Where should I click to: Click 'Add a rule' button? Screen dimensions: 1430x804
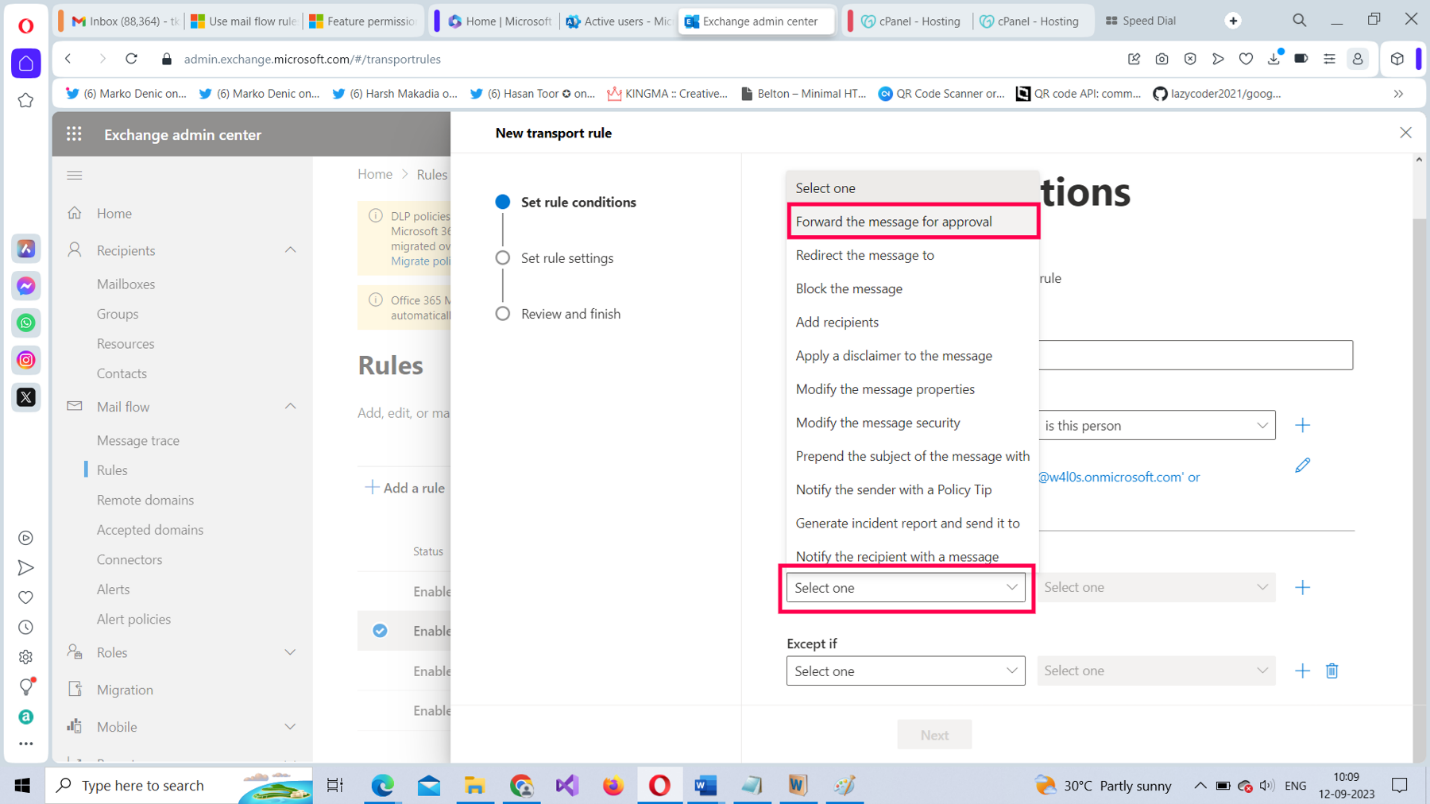point(405,488)
